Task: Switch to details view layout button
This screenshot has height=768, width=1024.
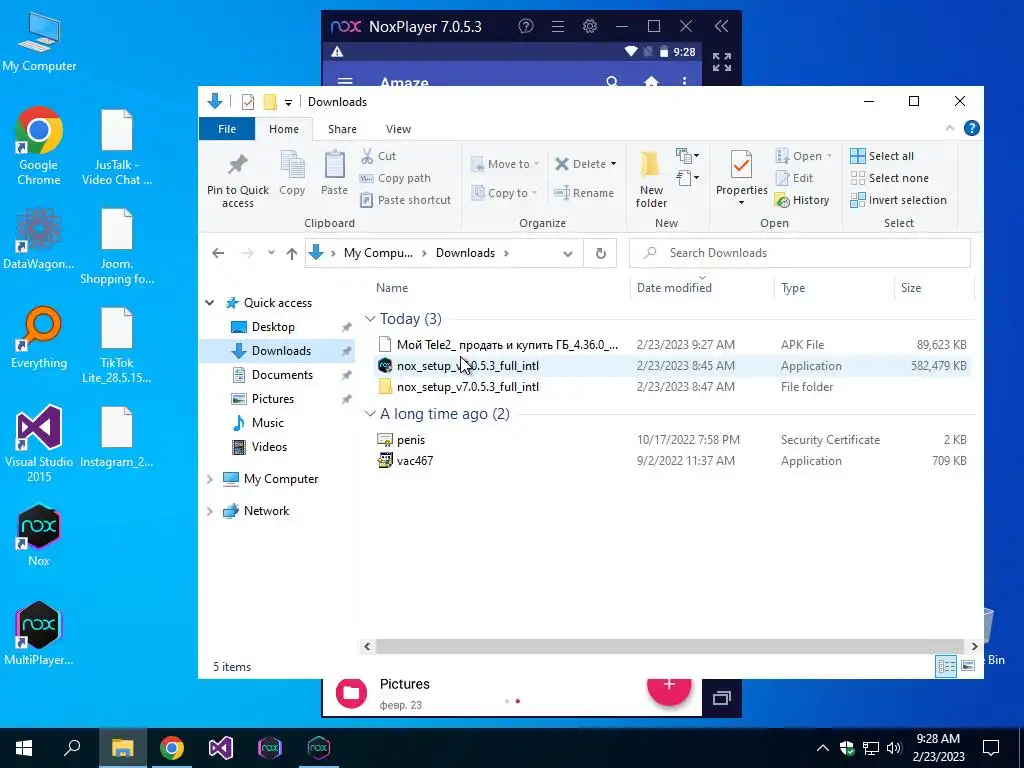Action: (x=946, y=665)
